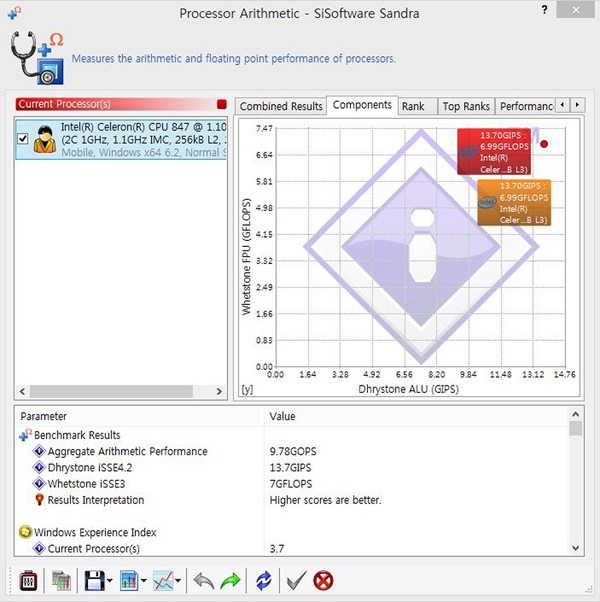Click the red 13.70GIPS result label
Screen dimensions: 600x602
pyautogui.click(x=494, y=152)
